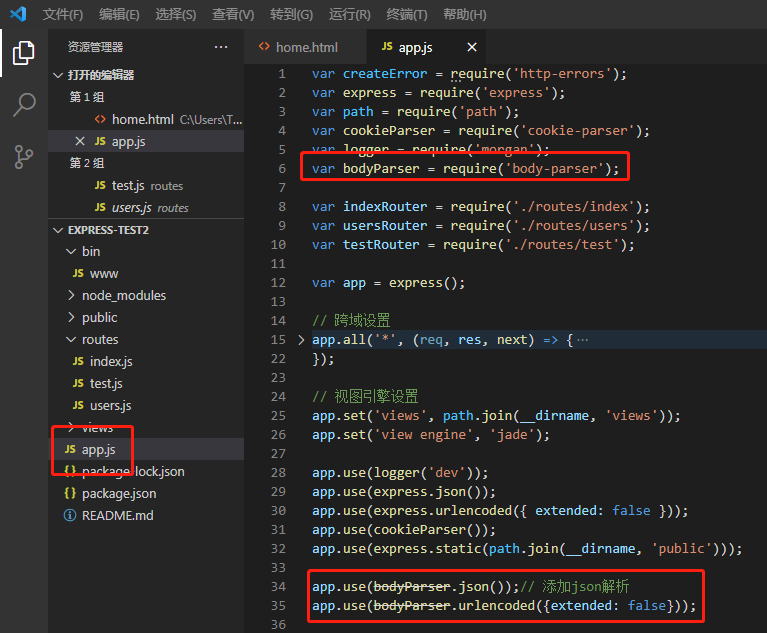Viewport: 767px width, 633px height.
Task: Click the 第 1 组 group label
Action: tap(87, 97)
